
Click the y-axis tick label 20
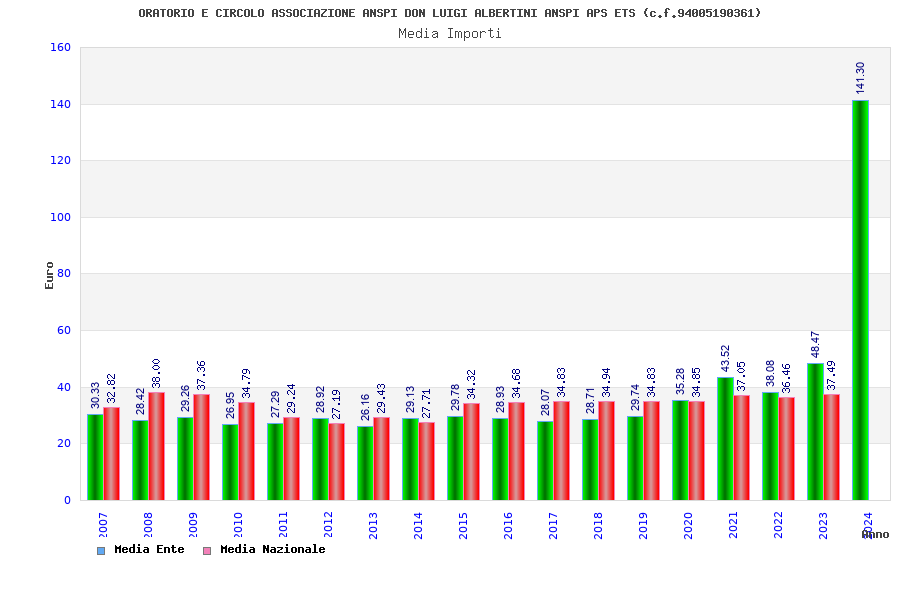[x=64, y=444]
